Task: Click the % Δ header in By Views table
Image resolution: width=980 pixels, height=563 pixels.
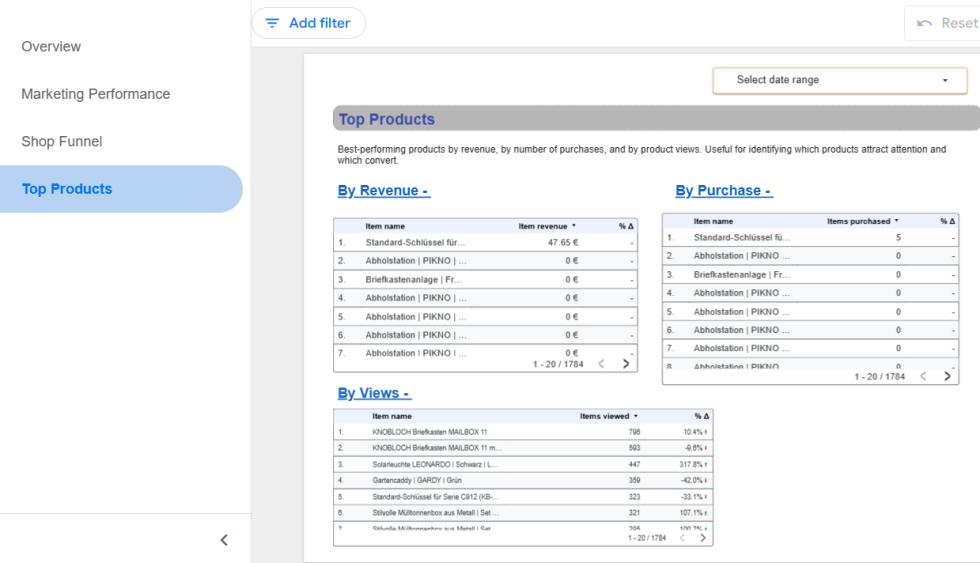Action: [701, 416]
